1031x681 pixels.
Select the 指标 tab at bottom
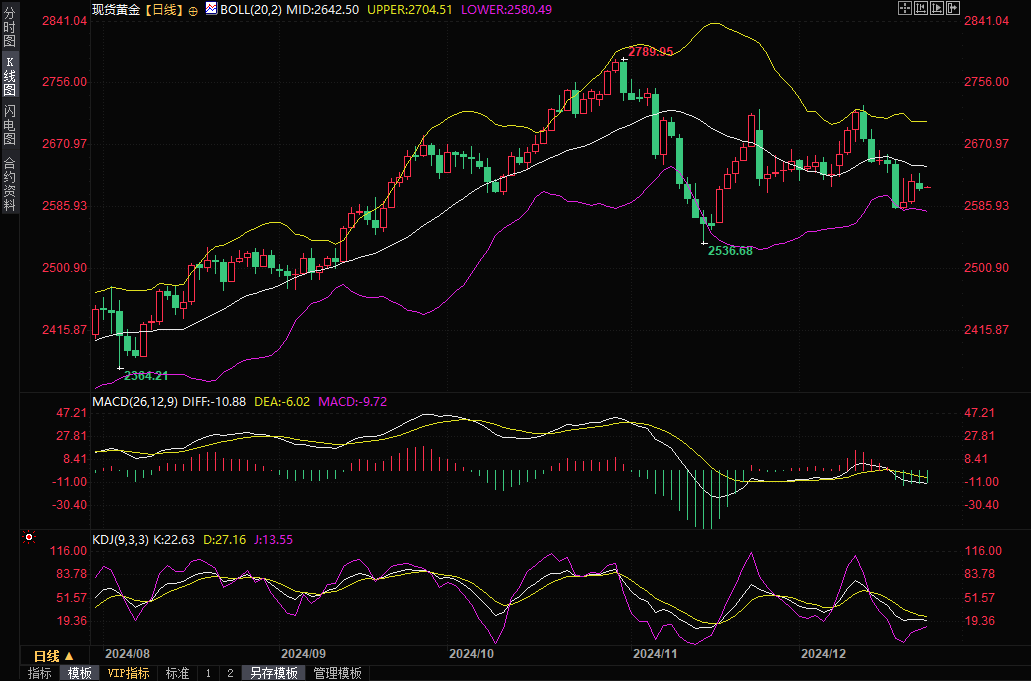40,673
